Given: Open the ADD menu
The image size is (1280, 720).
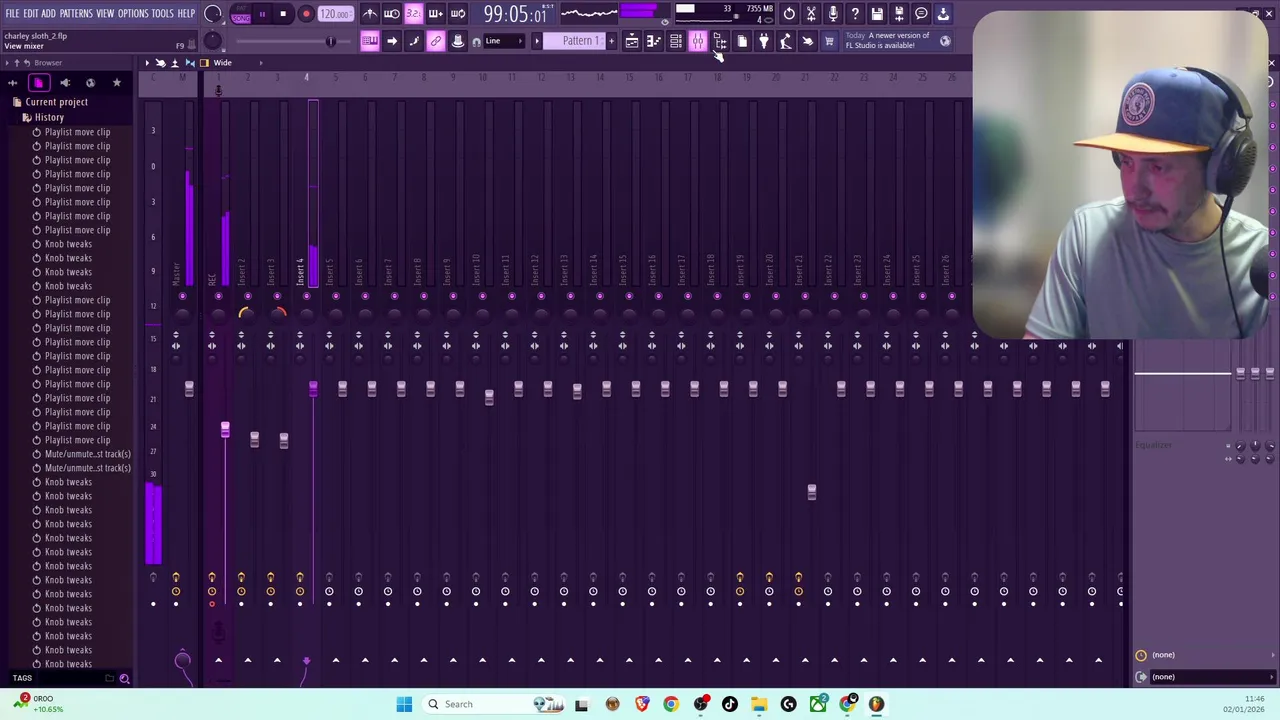Looking at the screenshot, I should pos(49,13).
